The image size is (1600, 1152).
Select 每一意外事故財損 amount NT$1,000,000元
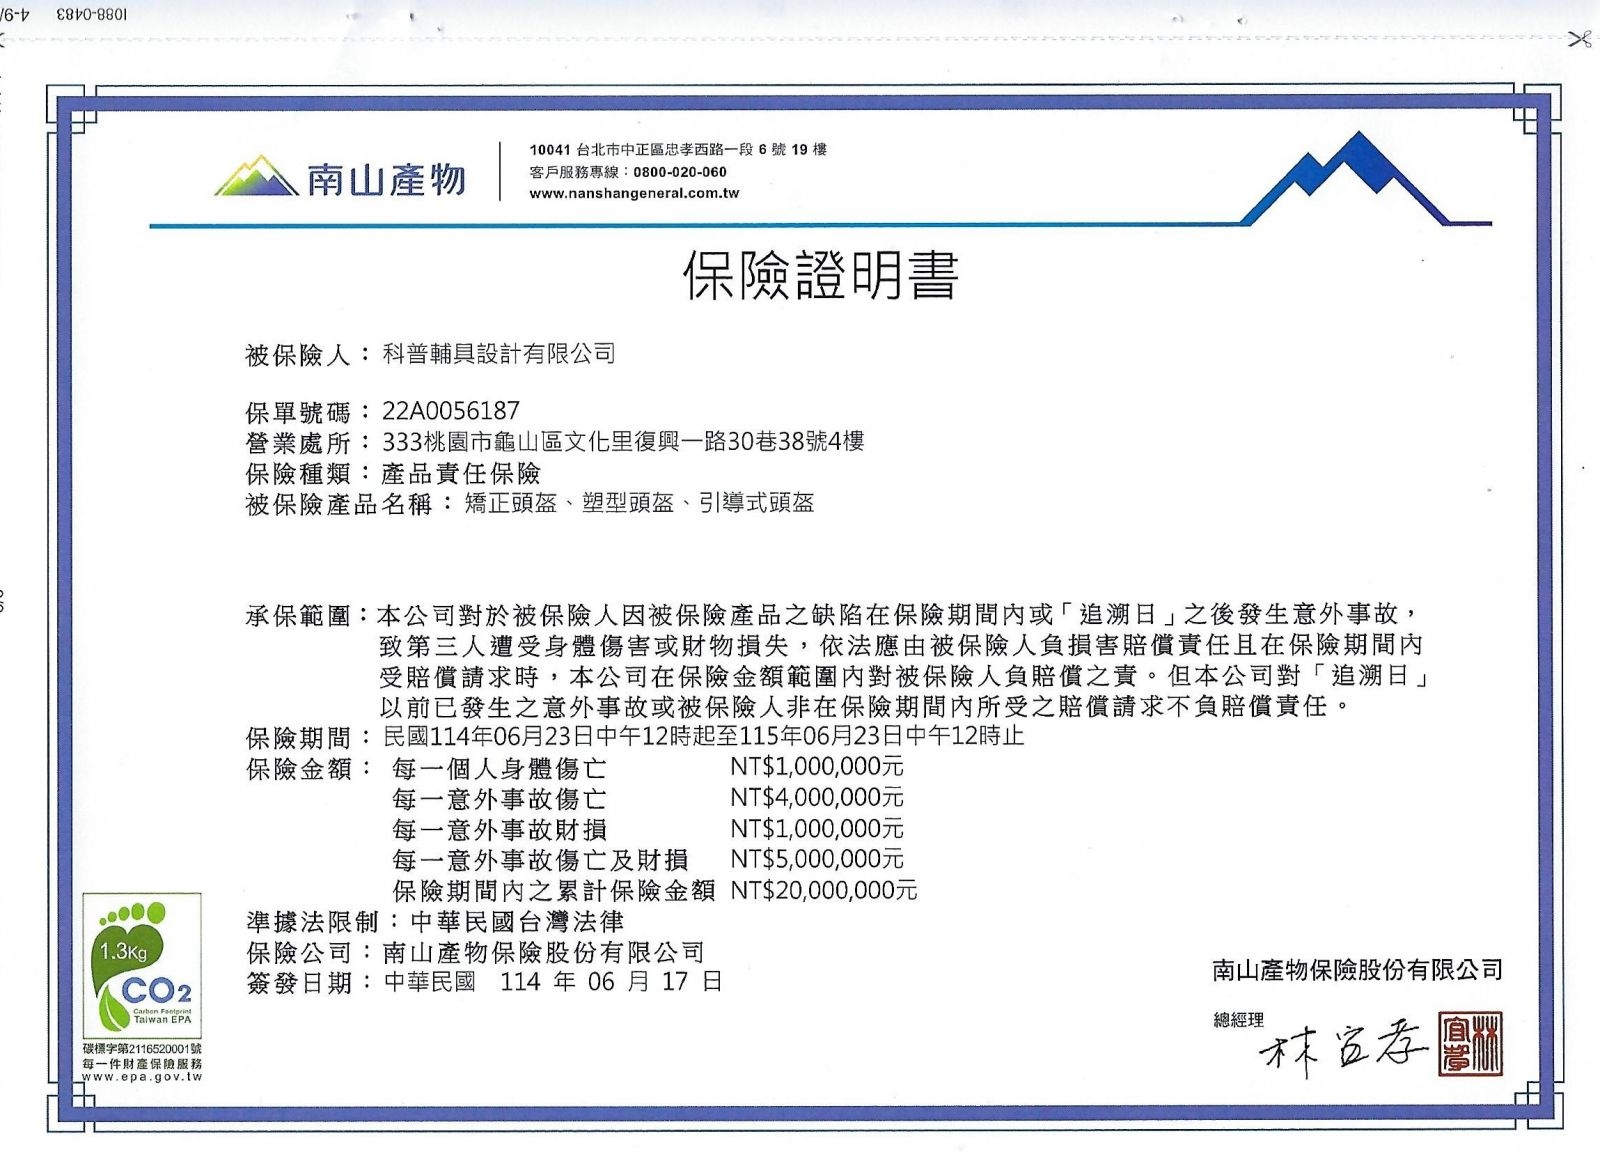pyautogui.click(x=817, y=829)
